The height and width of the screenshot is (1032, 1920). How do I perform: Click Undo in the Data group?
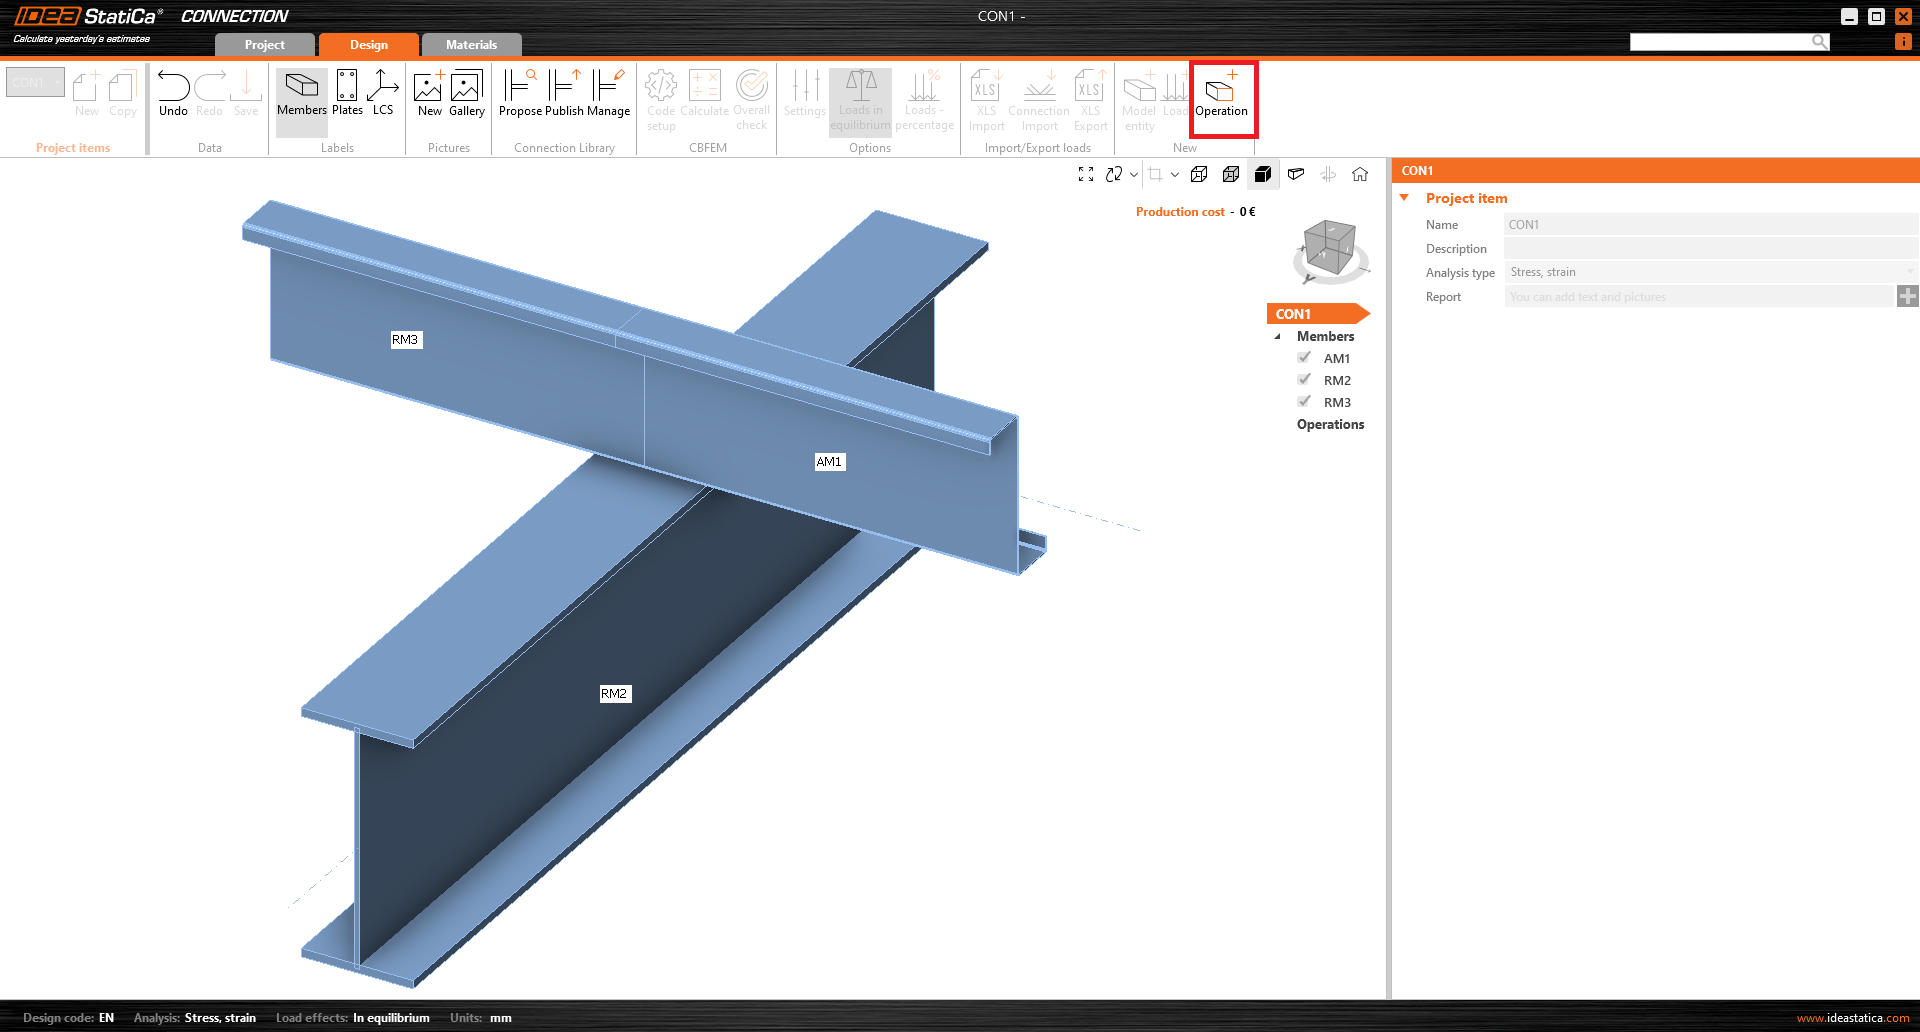click(173, 95)
